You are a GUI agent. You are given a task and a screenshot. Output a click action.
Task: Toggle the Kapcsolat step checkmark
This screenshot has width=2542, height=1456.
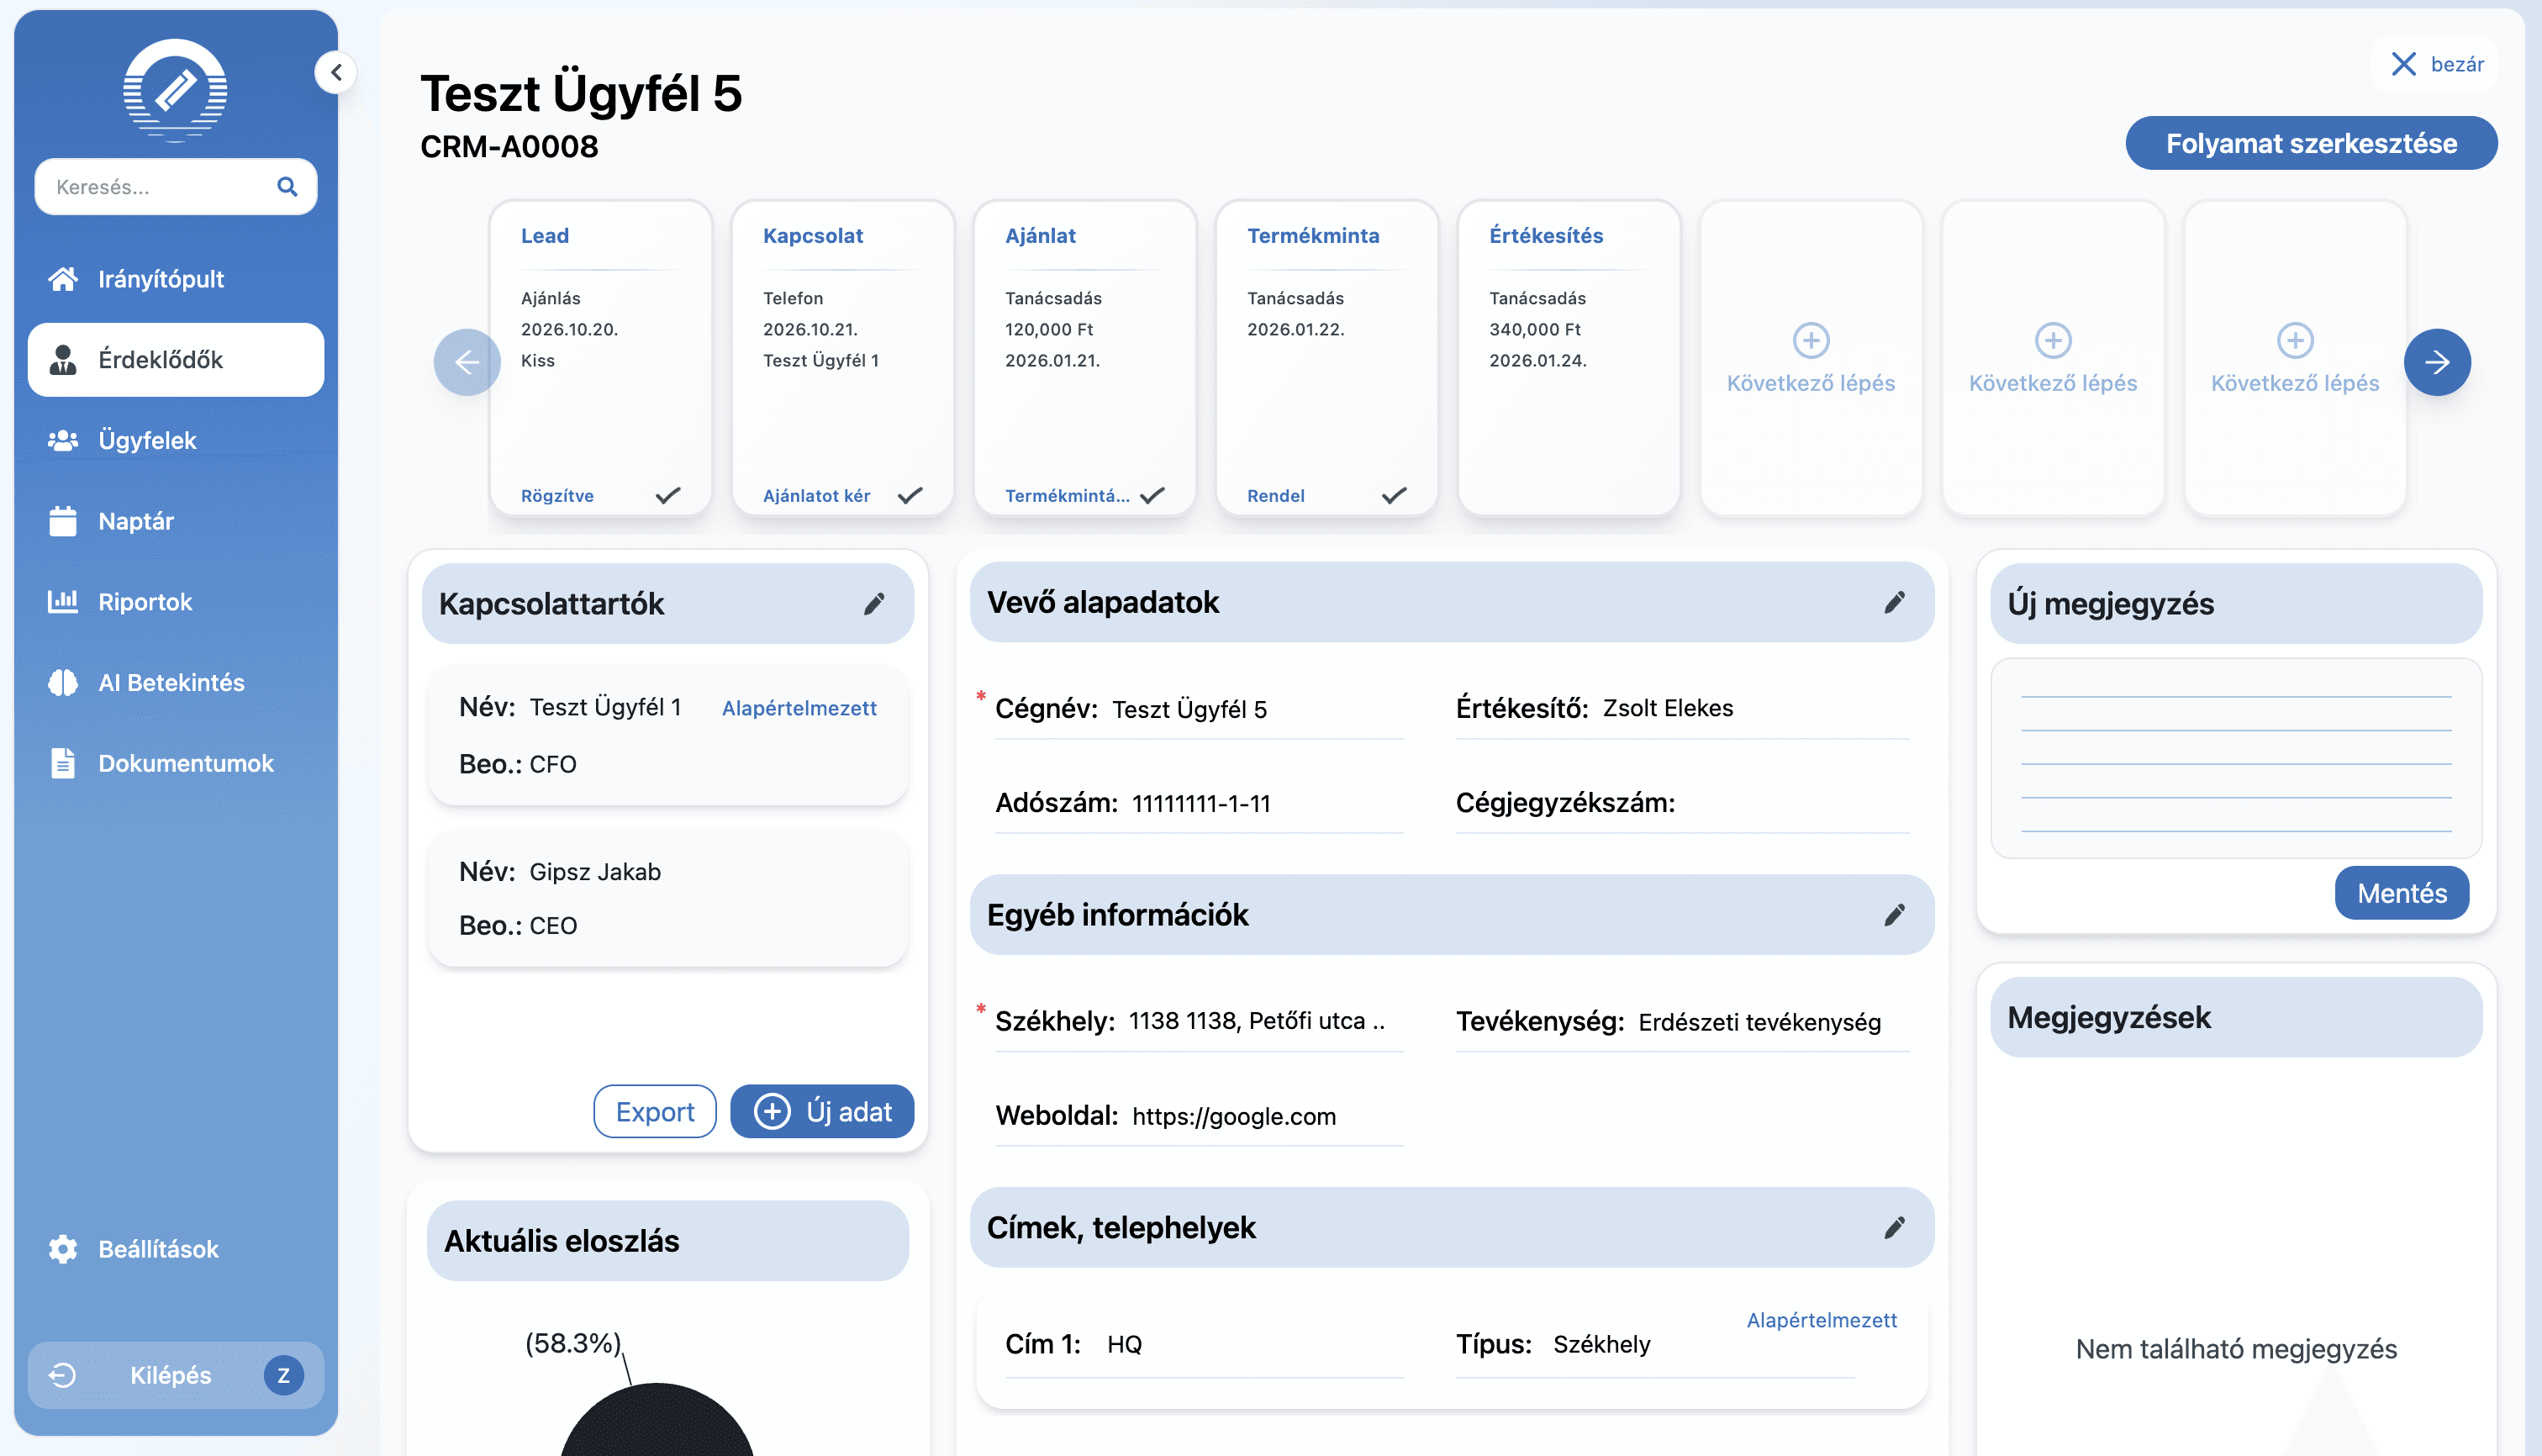(910, 496)
